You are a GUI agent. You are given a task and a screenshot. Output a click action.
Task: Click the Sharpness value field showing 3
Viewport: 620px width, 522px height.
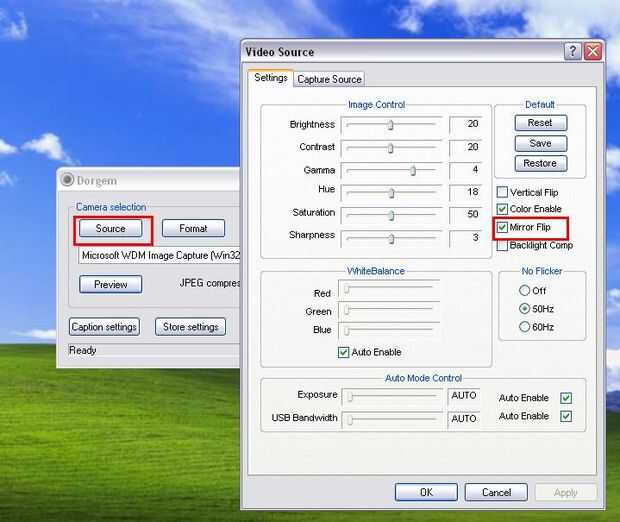point(466,238)
